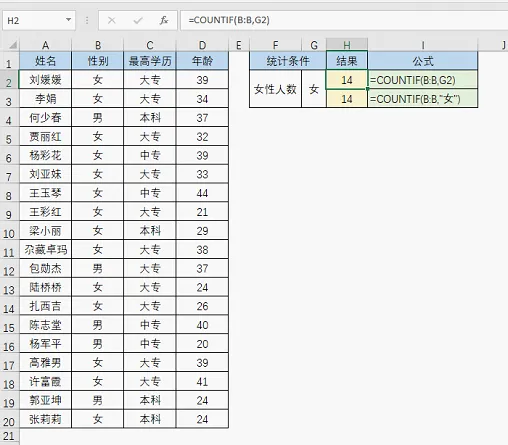Select the cell containing 张莉莉

coord(46,419)
